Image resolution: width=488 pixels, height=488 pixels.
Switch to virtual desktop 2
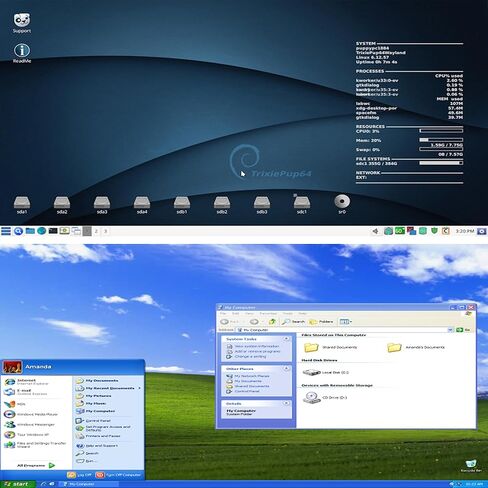click(96, 231)
